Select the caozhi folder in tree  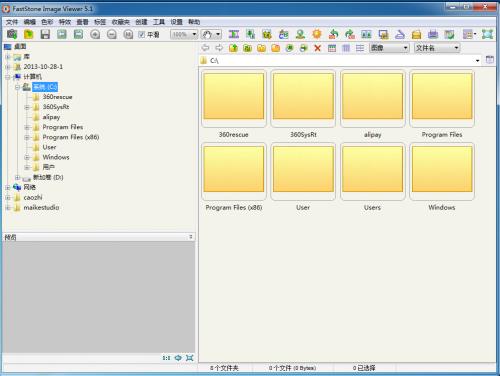[x=33, y=197]
